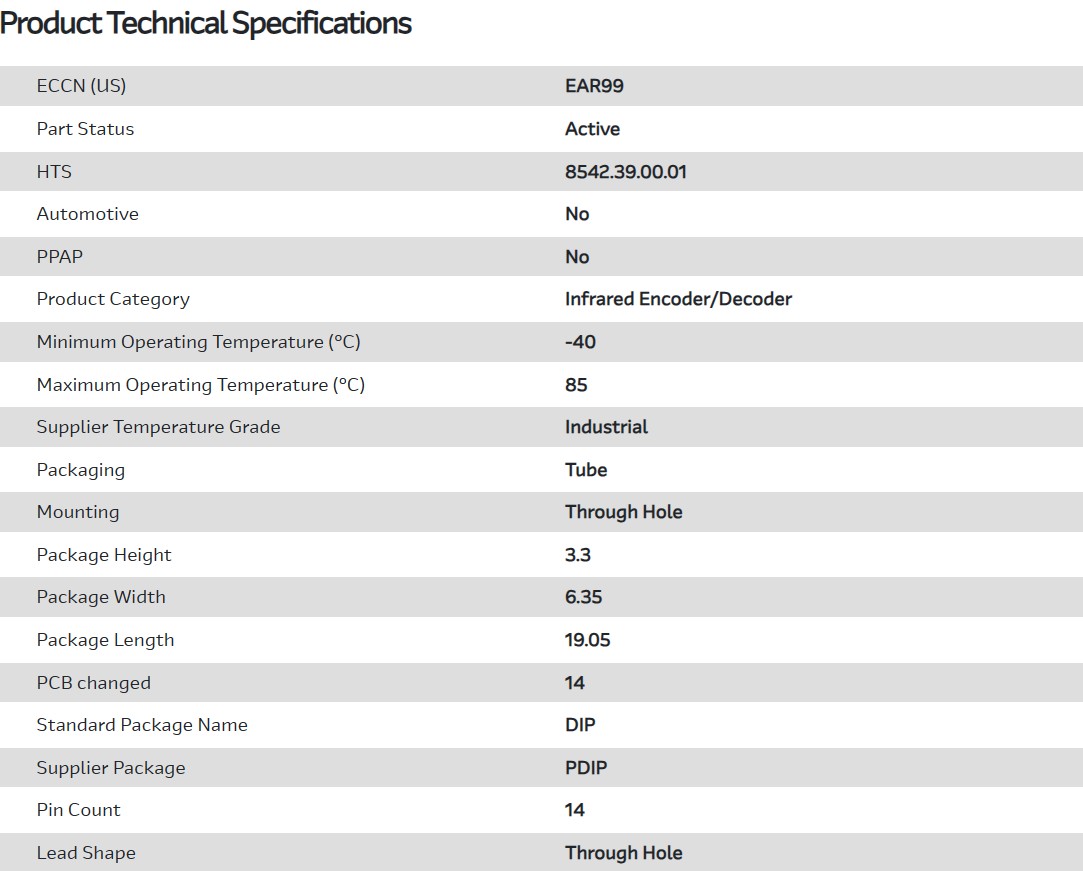Click the PCB changed label
This screenshot has height=871, width=1083.
[93, 683]
